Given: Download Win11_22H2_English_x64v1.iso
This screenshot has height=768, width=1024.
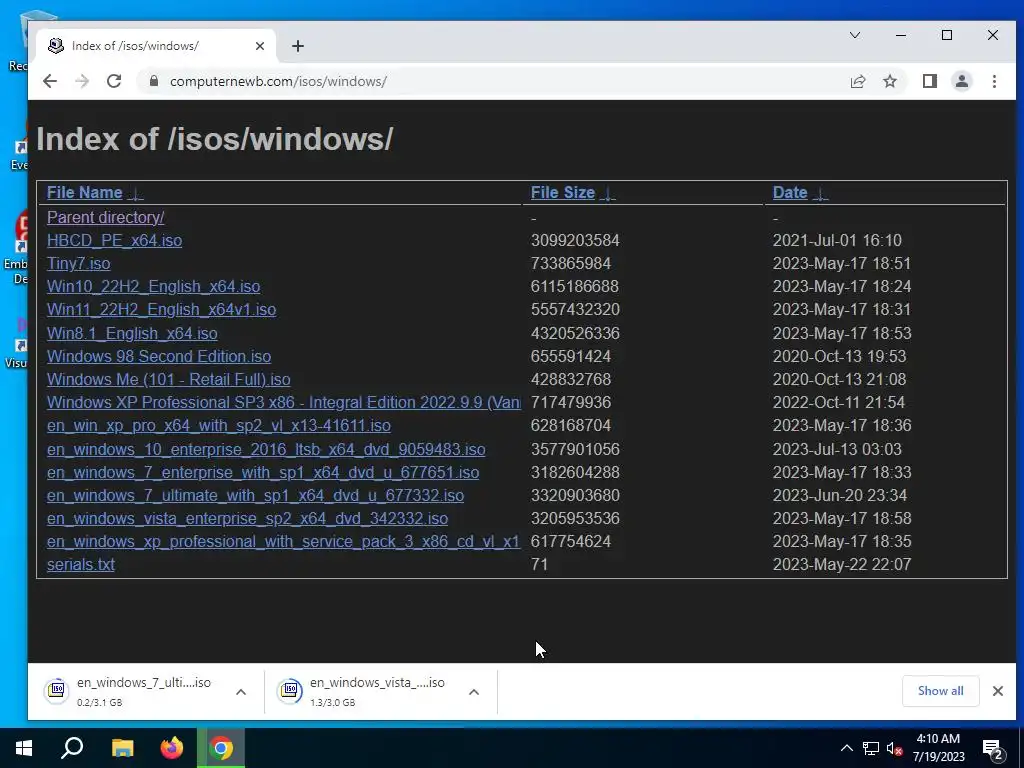Looking at the screenshot, I should 161,310.
